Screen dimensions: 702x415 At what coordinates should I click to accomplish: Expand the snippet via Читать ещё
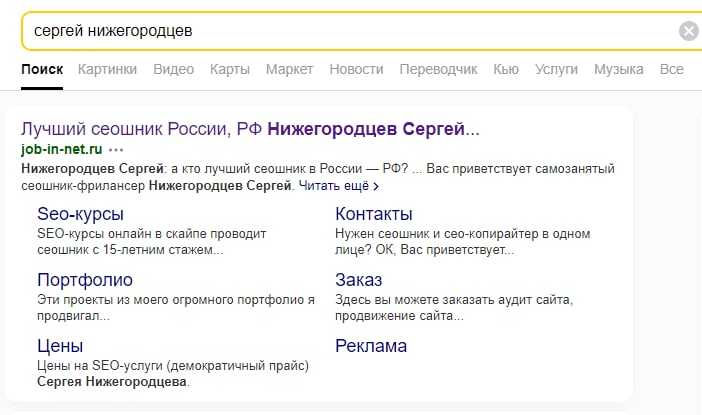339,186
